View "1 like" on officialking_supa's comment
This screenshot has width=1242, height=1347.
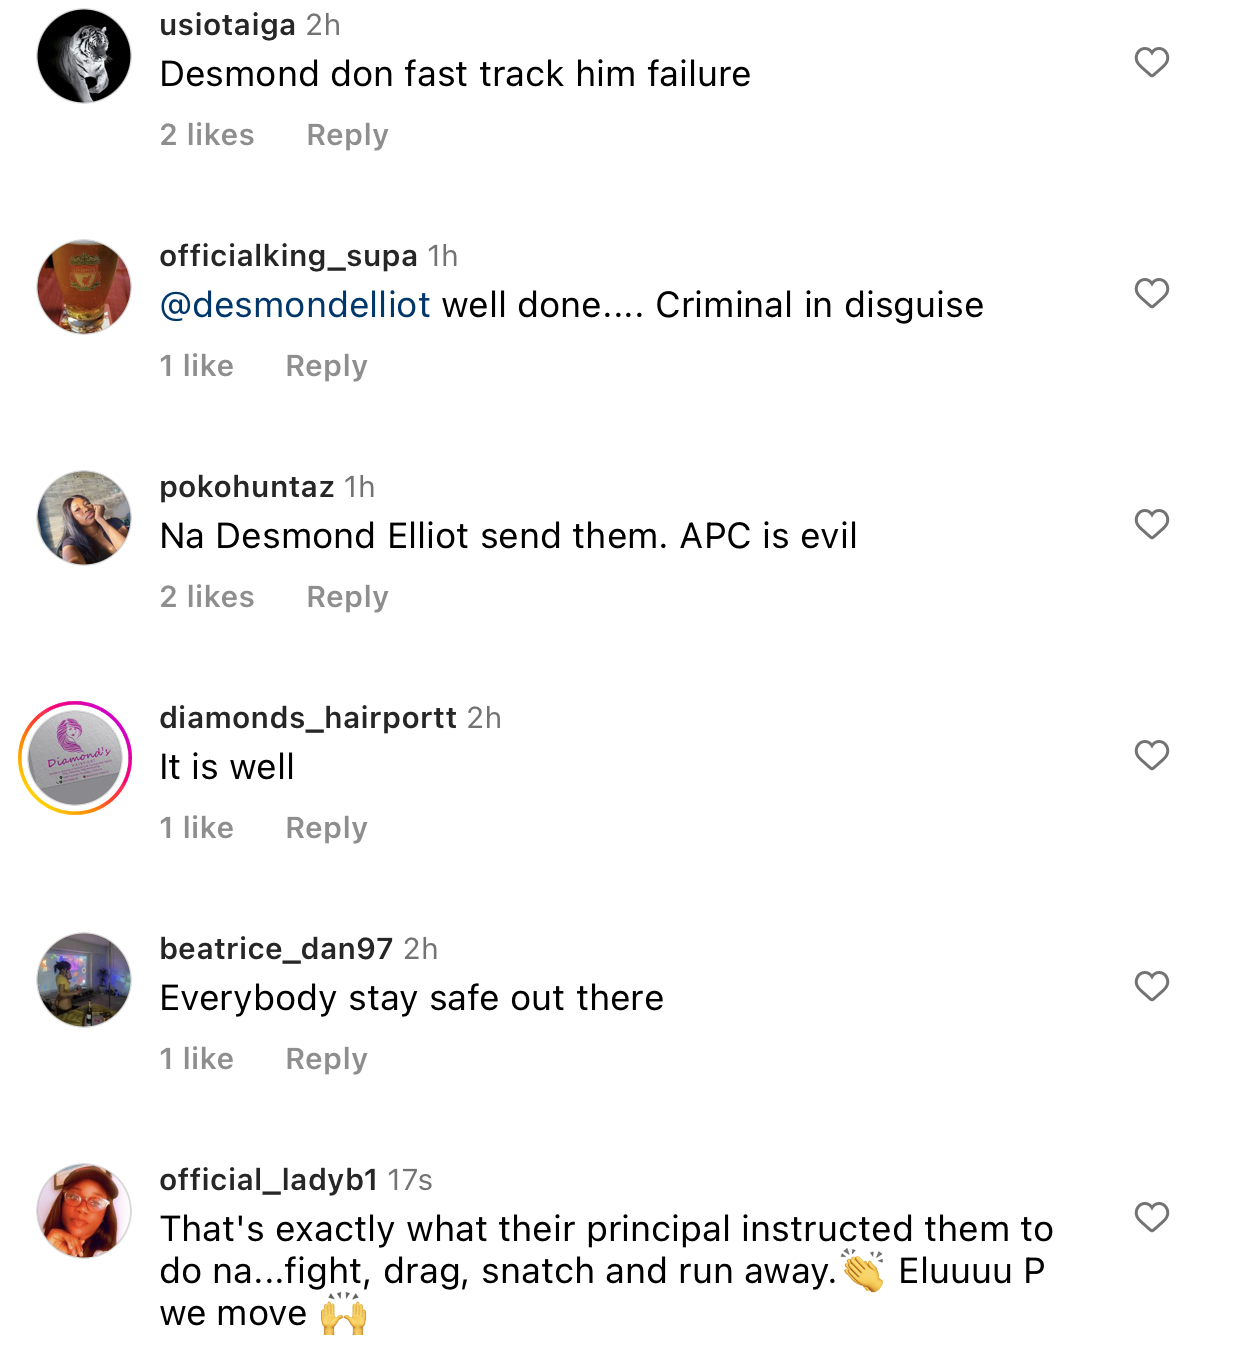[x=197, y=366]
